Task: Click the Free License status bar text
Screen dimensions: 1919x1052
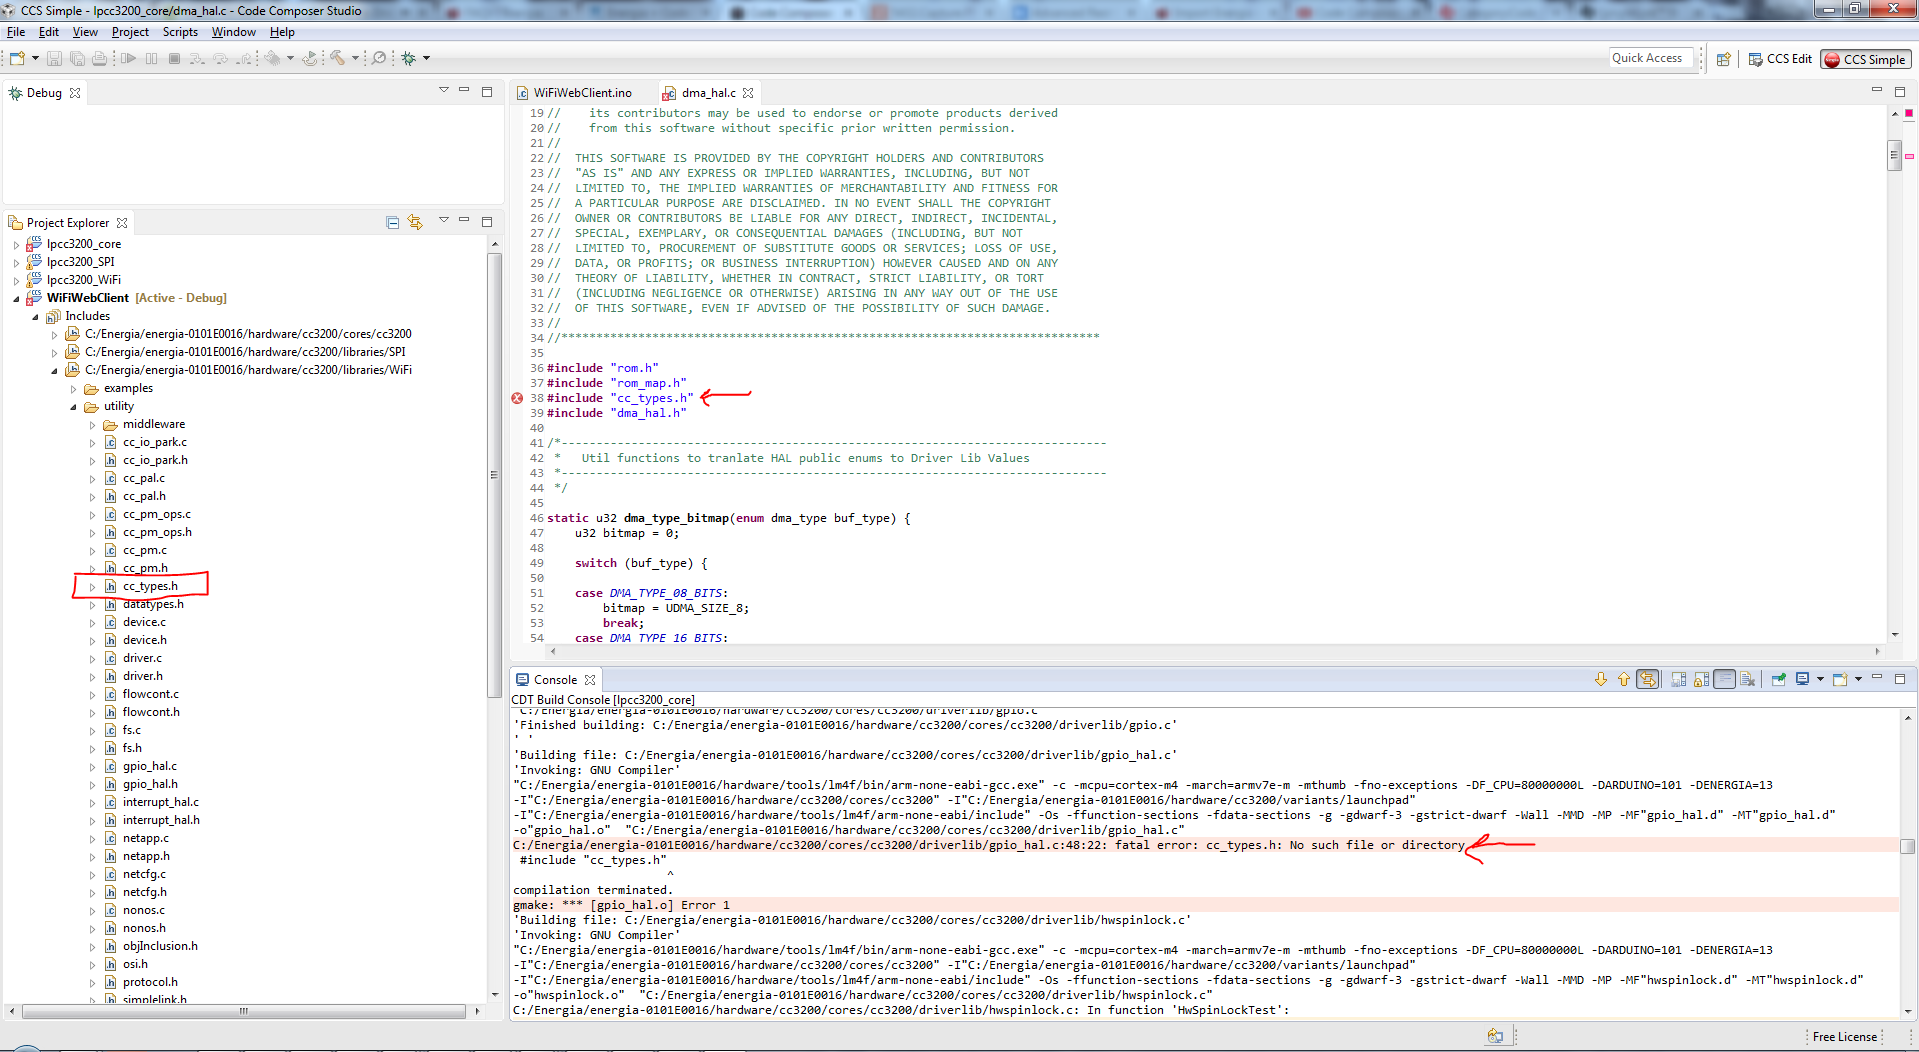Action: (1844, 1036)
